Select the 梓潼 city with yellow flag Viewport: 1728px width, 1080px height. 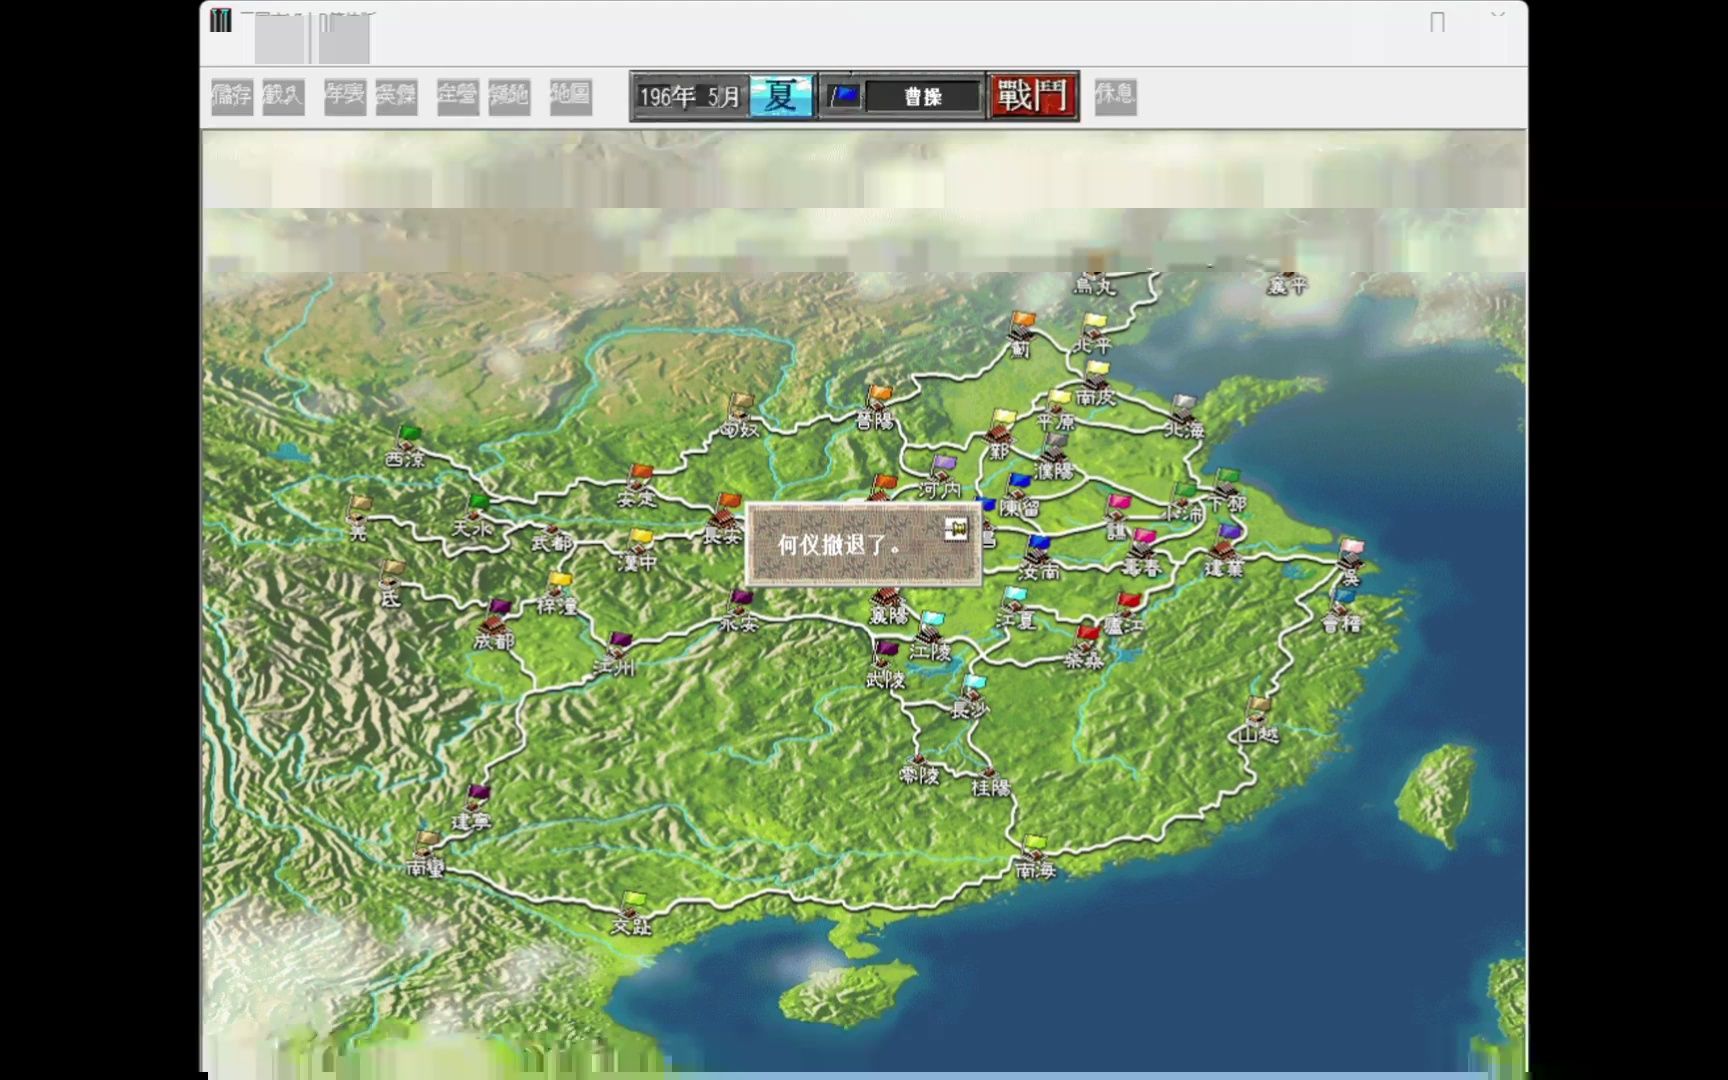[x=556, y=594]
